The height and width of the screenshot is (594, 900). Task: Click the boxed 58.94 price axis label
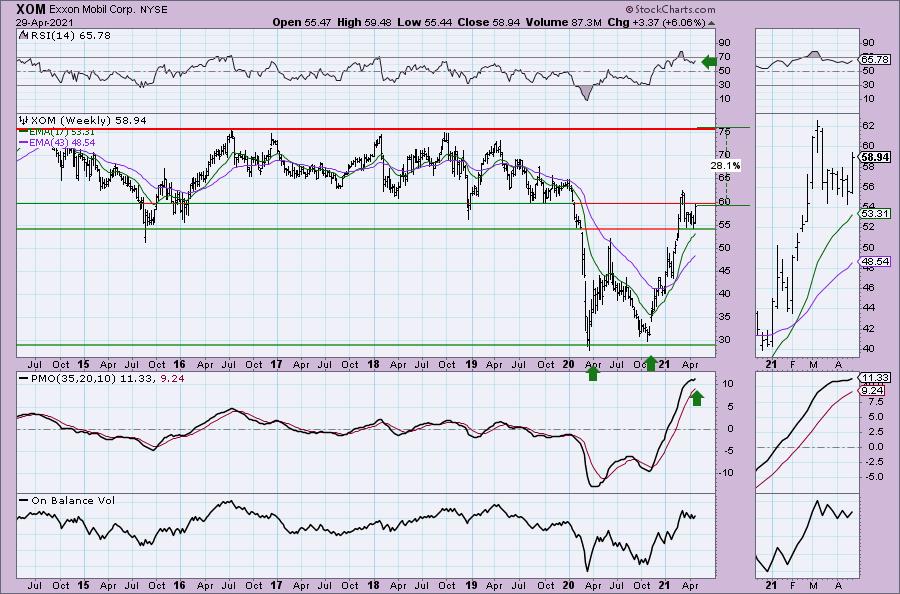click(875, 157)
